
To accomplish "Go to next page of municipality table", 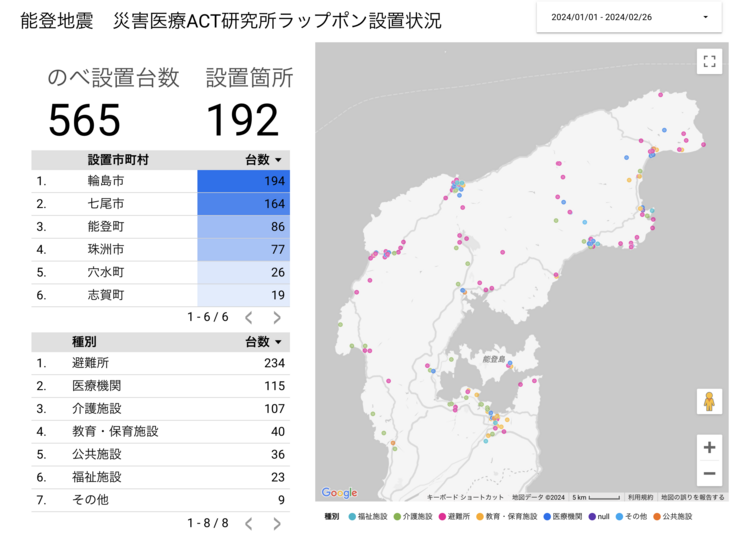I will pyautogui.click(x=277, y=318).
